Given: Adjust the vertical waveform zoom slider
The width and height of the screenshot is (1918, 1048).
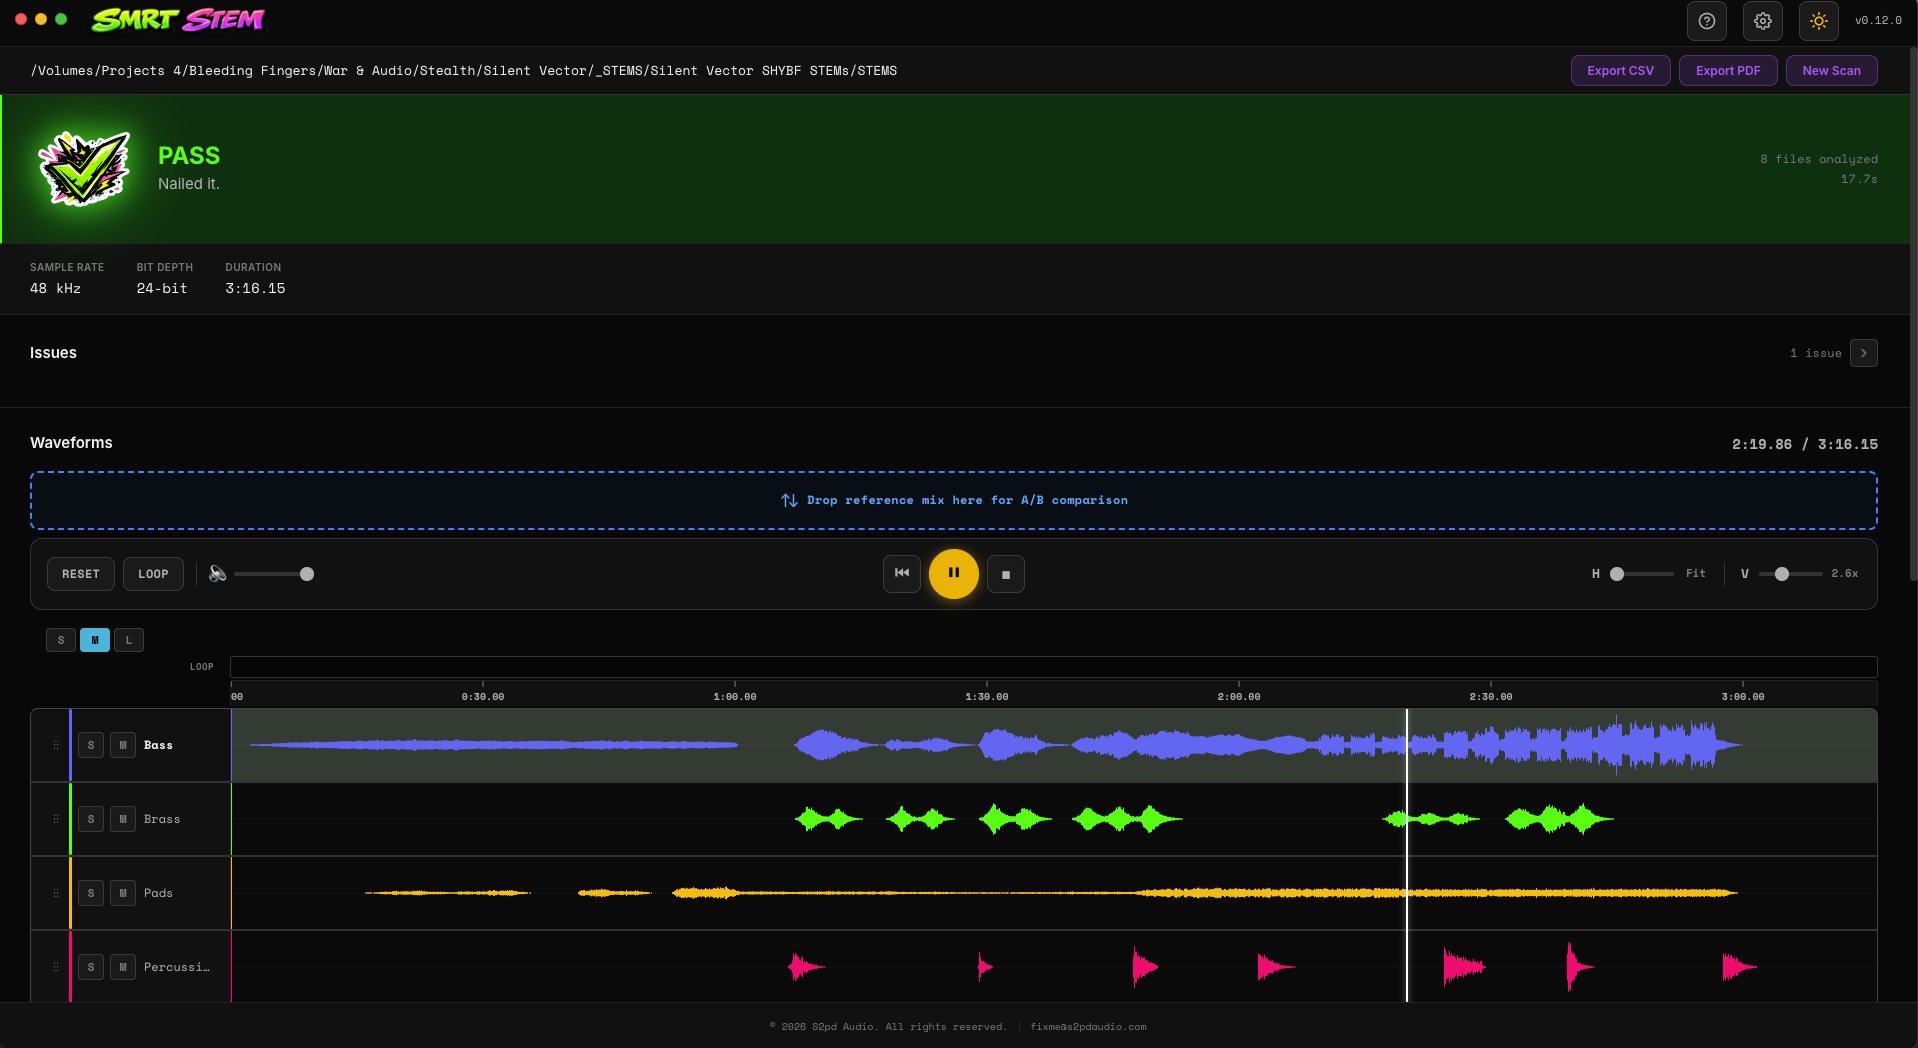Looking at the screenshot, I should coord(1780,575).
